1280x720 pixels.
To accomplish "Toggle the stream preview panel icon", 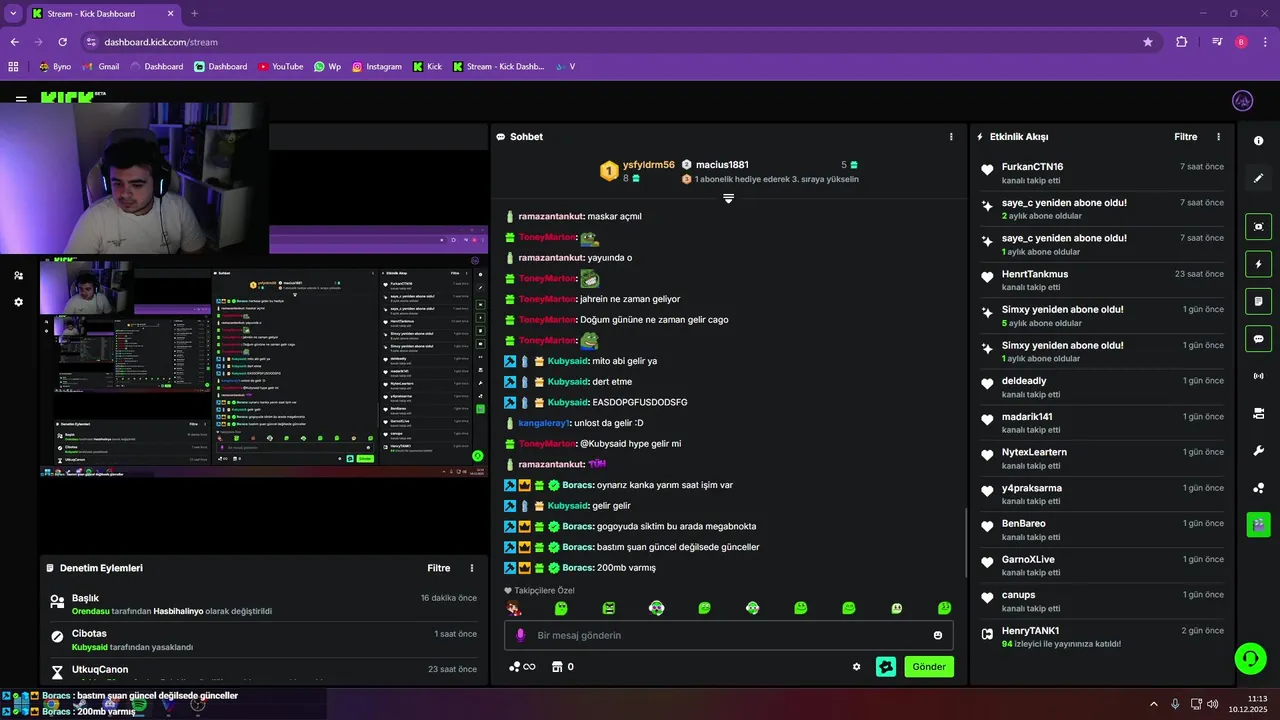I will (x=1258, y=227).
